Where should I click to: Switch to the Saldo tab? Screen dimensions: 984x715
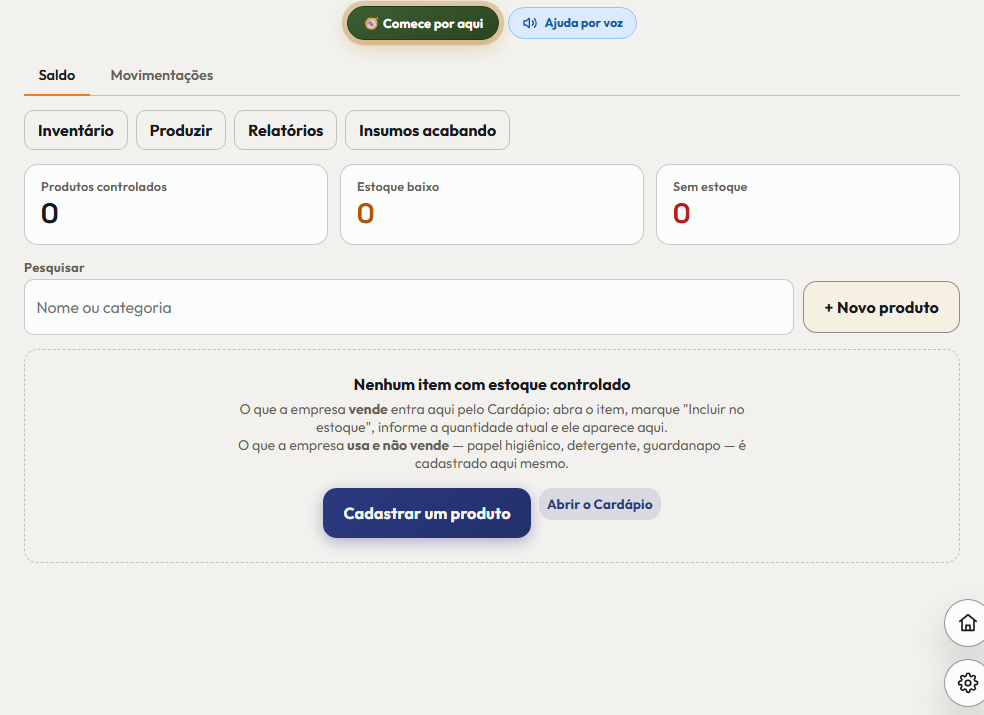tap(56, 75)
